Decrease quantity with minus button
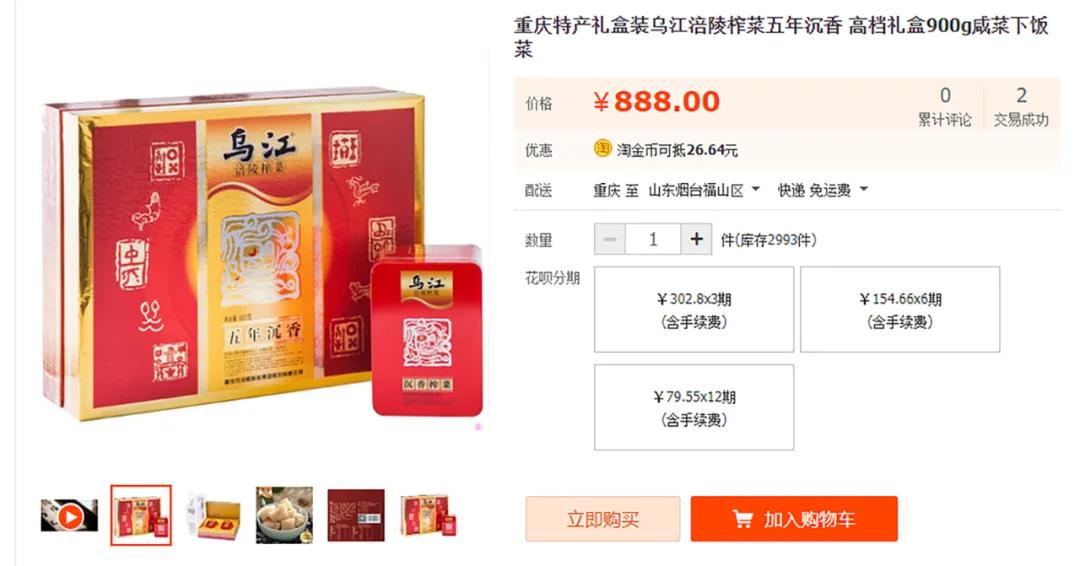The image size is (1080, 566). [610, 240]
